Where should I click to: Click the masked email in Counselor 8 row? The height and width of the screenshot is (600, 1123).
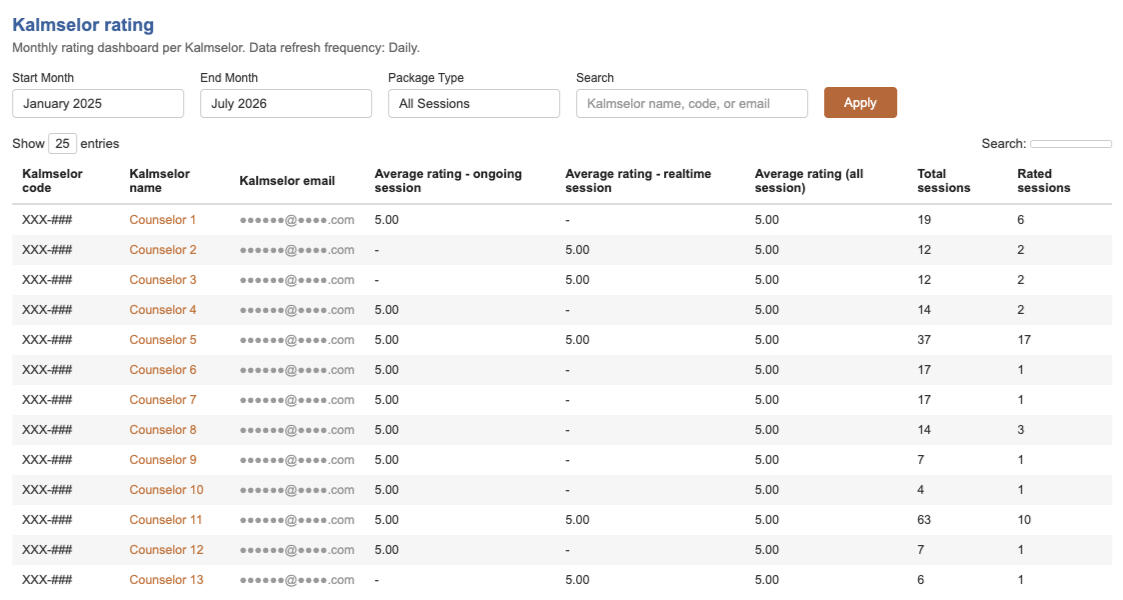pyautogui.click(x=297, y=430)
